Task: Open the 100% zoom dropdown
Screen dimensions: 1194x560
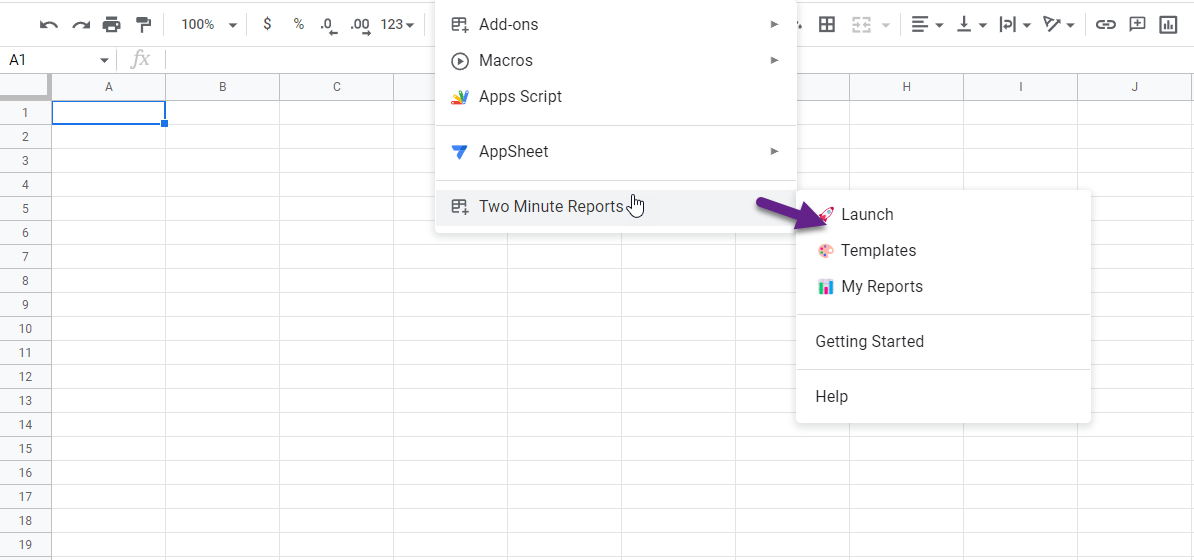Action: click(209, 24)
